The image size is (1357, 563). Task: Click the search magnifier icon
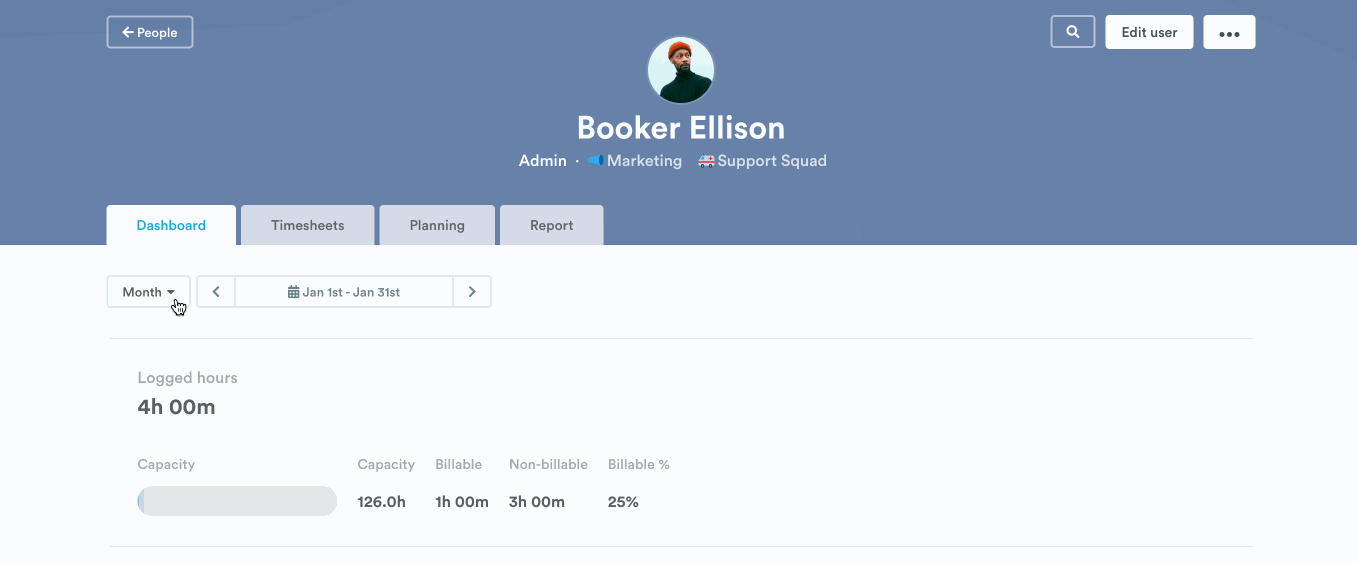[1073, 32]
